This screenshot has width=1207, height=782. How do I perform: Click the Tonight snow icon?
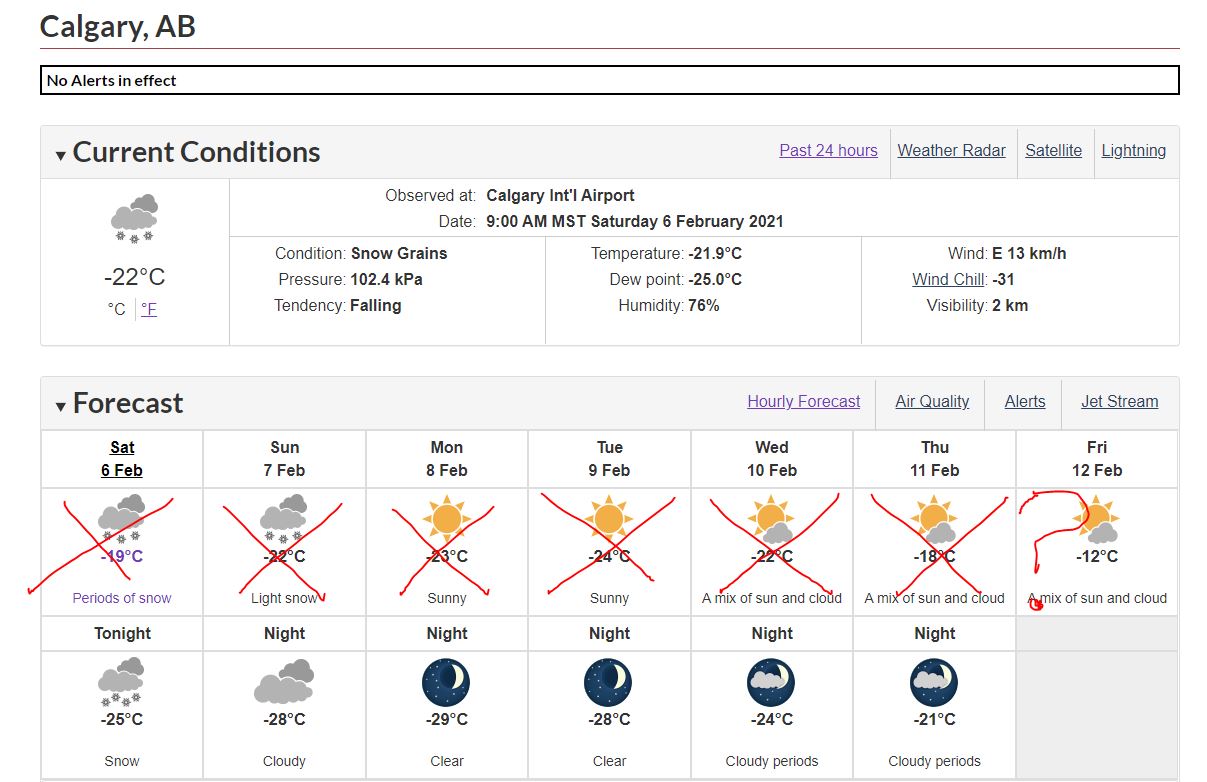122,682
